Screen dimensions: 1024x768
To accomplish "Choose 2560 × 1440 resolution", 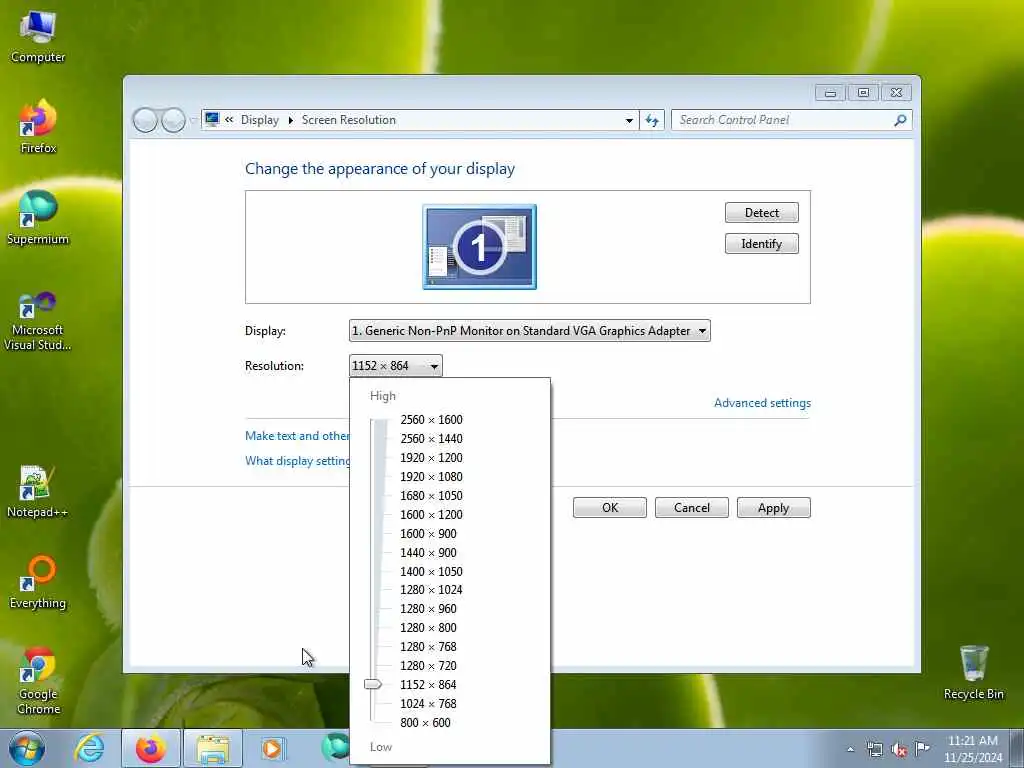I will click(x=432, y=438).
